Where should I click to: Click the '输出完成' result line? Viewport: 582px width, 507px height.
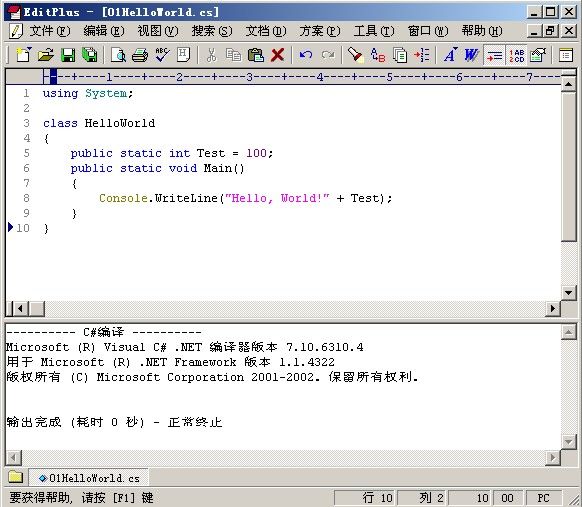(114, 422)
